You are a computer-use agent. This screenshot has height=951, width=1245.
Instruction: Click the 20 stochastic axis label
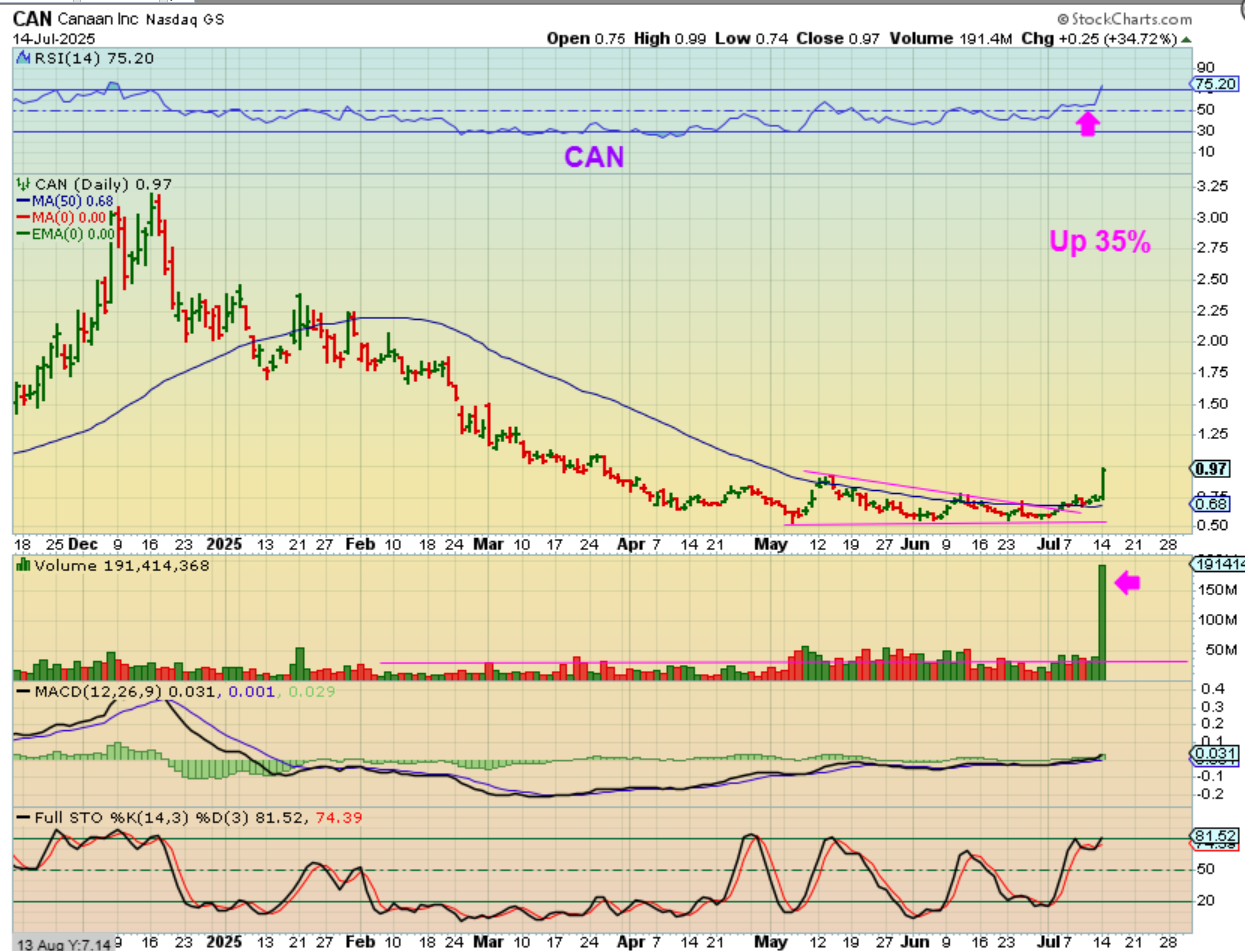point(1204,901)
